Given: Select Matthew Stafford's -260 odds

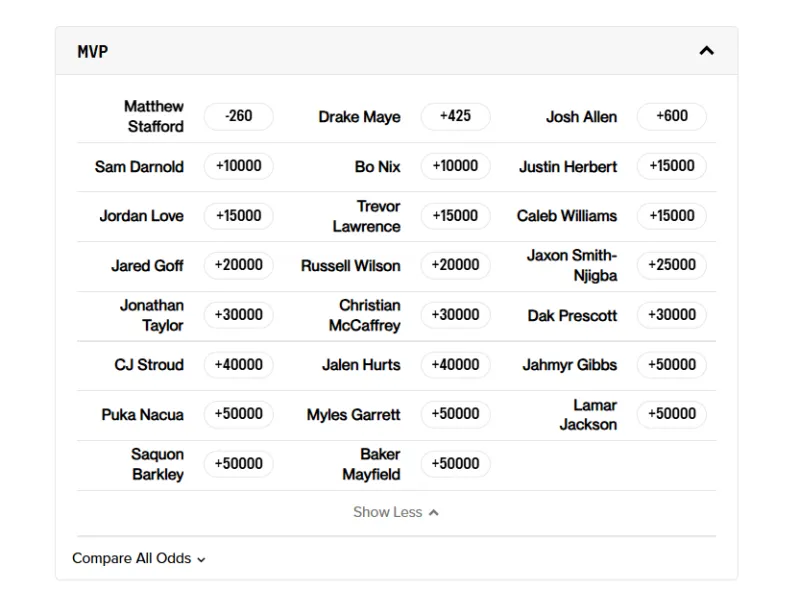Looking at the screenshot, I should tap(238, 116).
